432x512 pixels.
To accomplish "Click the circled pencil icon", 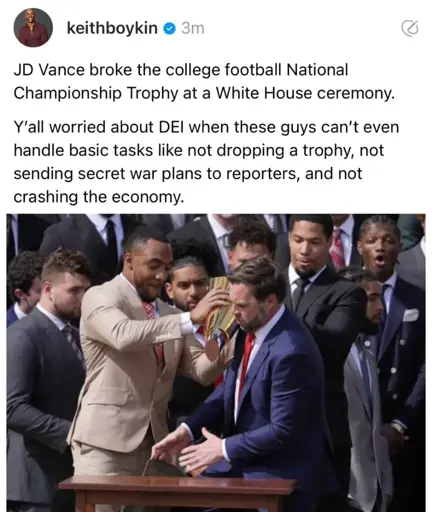I will tap(410, 29).
